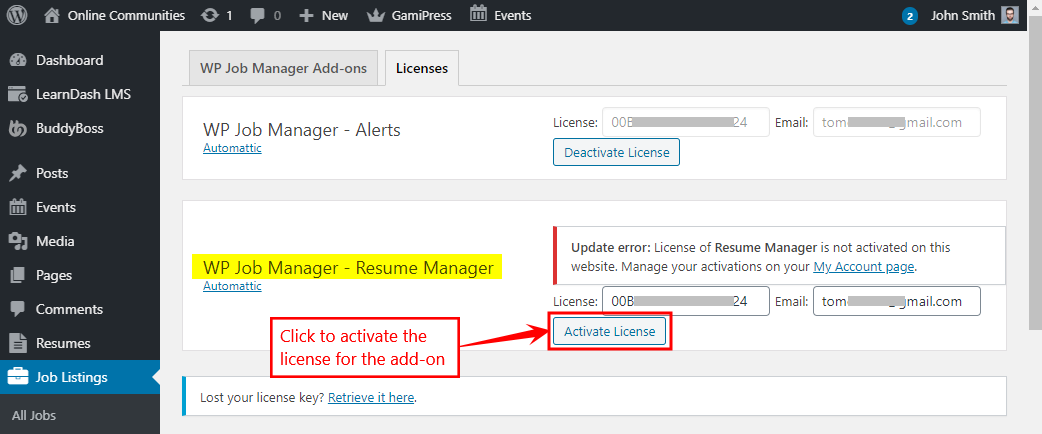Click the Comments speech bubble sidebar icon
Screen dimensions: 1042x434
(x=17, y=310)
